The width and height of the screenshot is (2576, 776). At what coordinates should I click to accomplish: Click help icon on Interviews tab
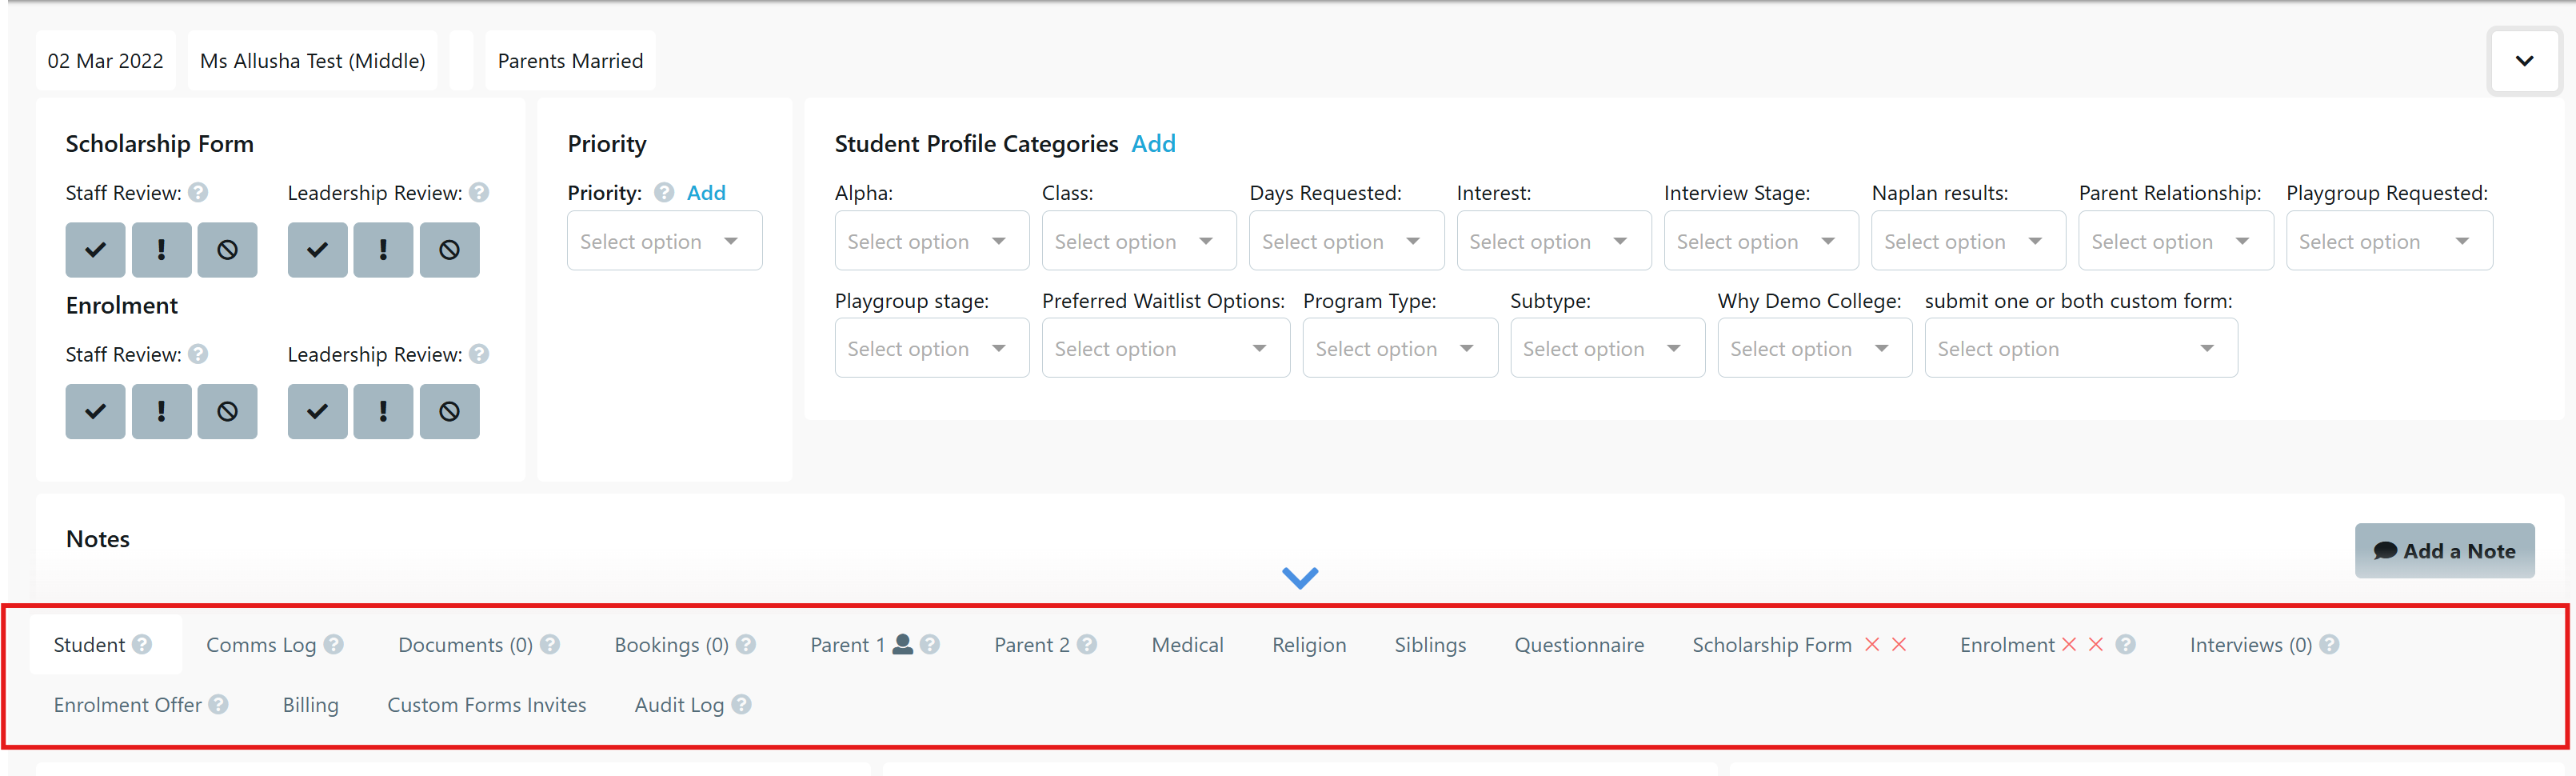click(x=2329, y=645)
